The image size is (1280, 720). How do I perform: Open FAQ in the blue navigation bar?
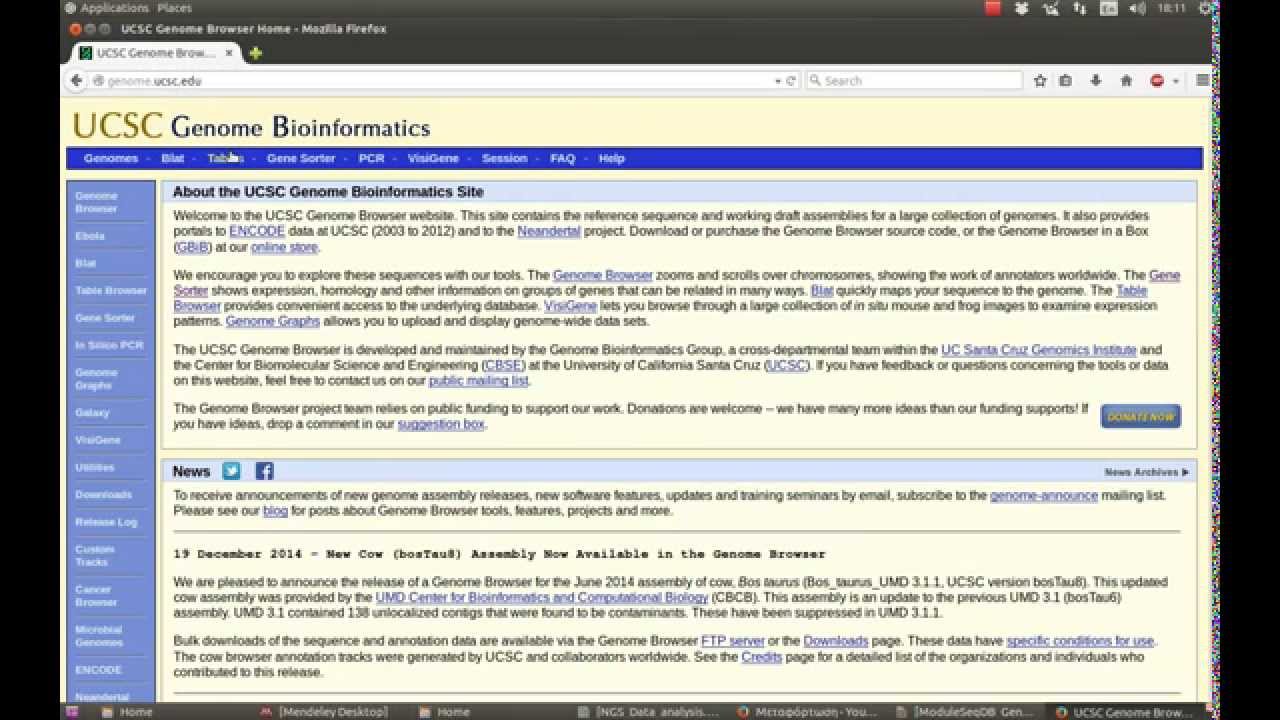563,158
